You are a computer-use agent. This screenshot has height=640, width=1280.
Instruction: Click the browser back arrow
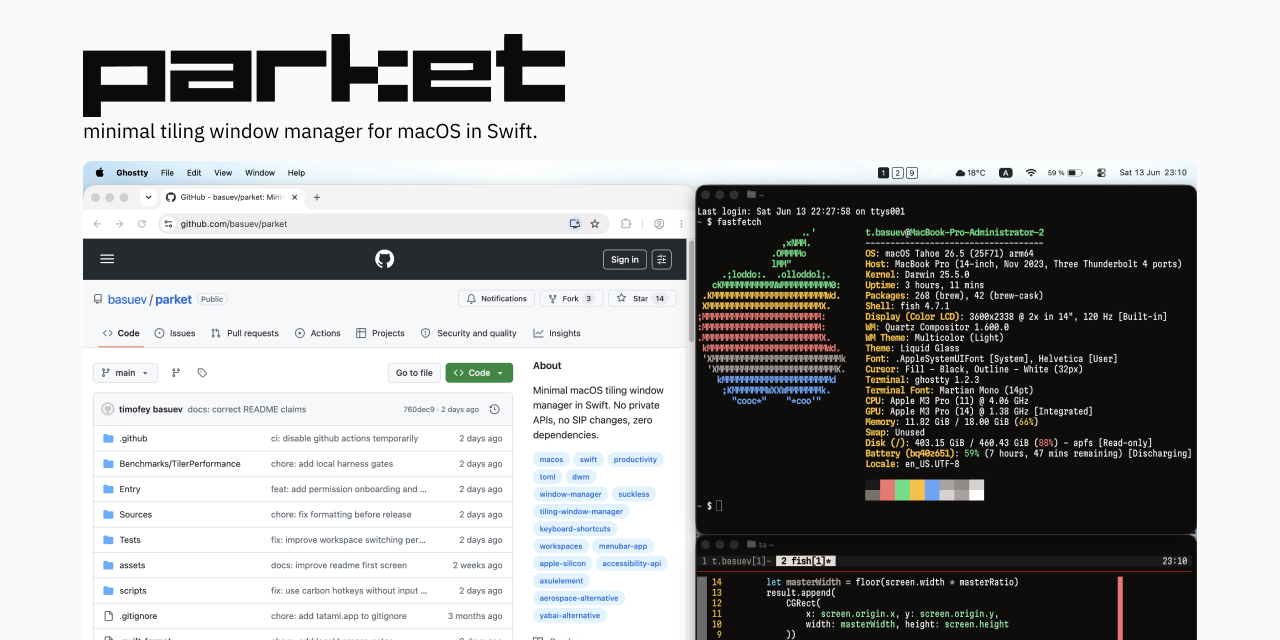(x=97, y=224)
